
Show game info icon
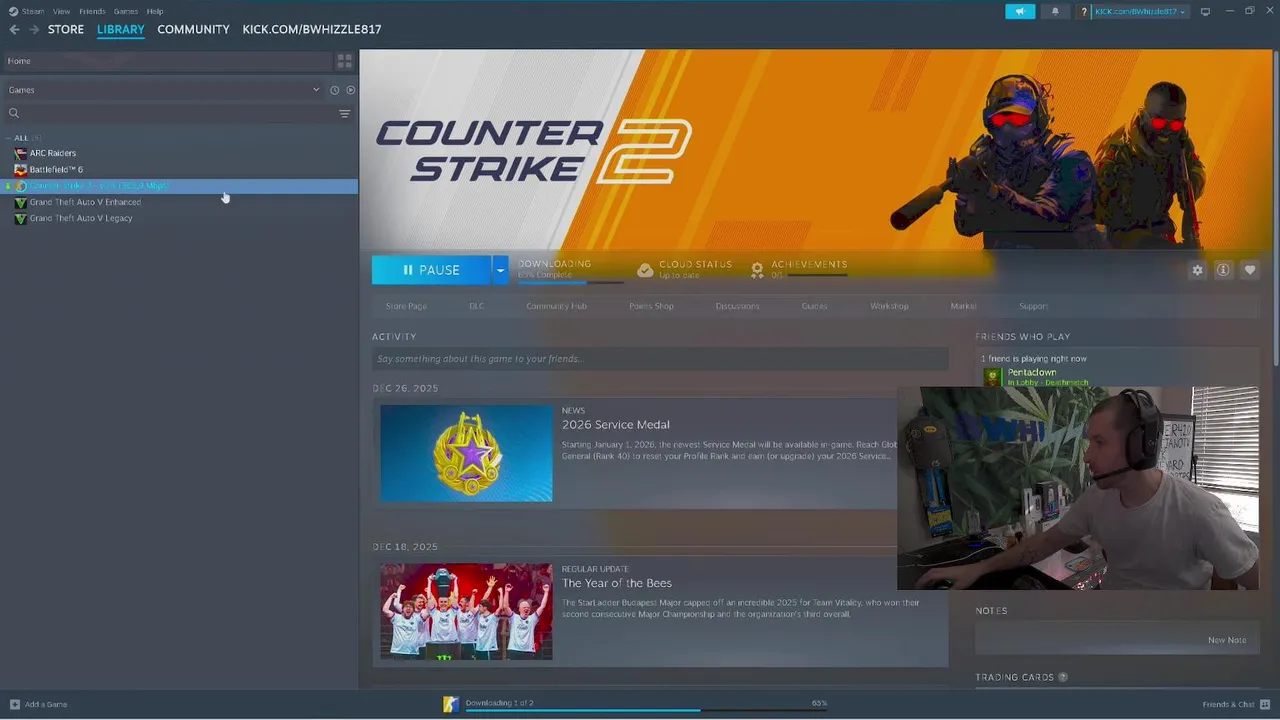click(x=1223, y=270)
